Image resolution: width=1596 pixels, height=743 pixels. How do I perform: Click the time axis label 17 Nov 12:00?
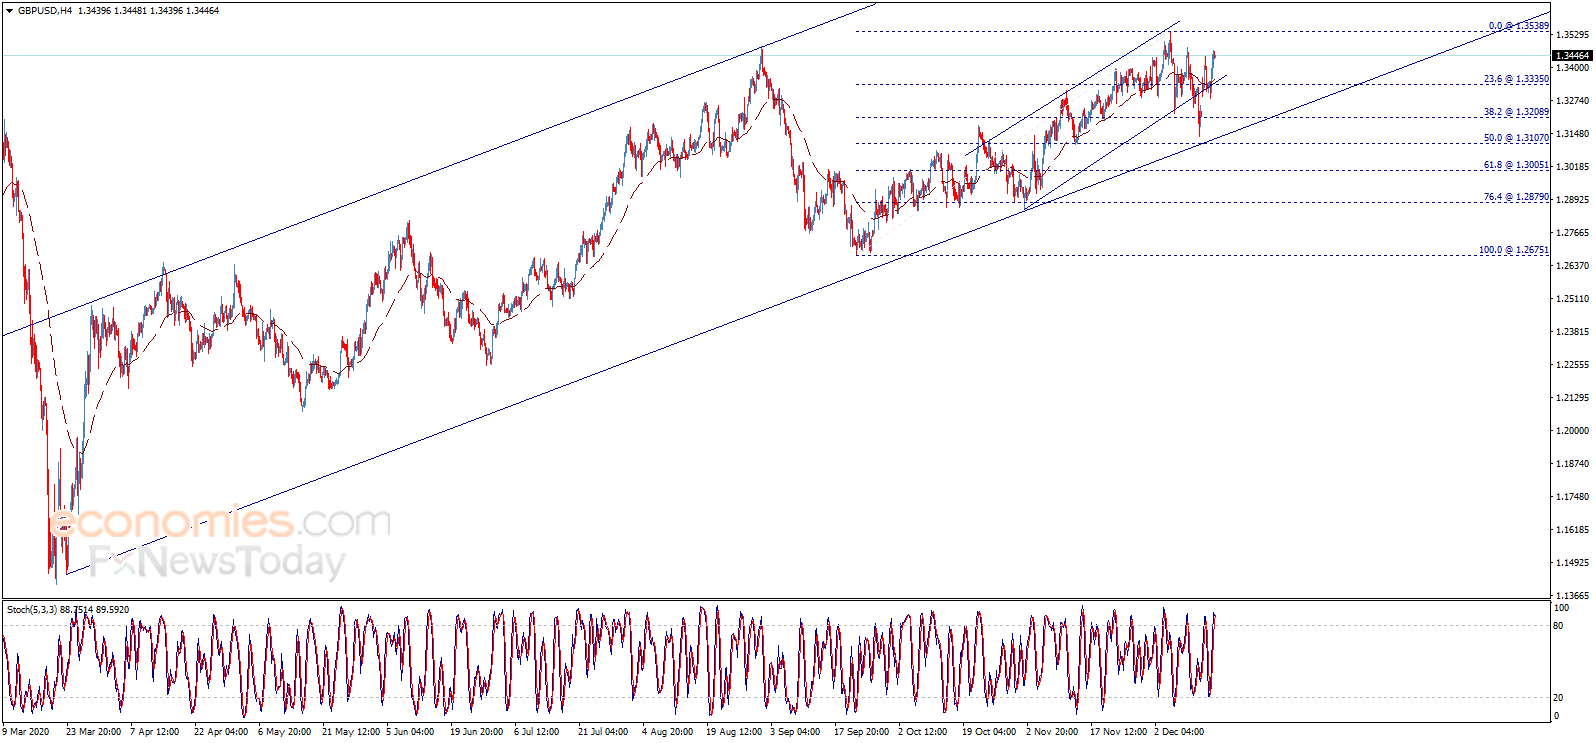(x=1119, y=732)
